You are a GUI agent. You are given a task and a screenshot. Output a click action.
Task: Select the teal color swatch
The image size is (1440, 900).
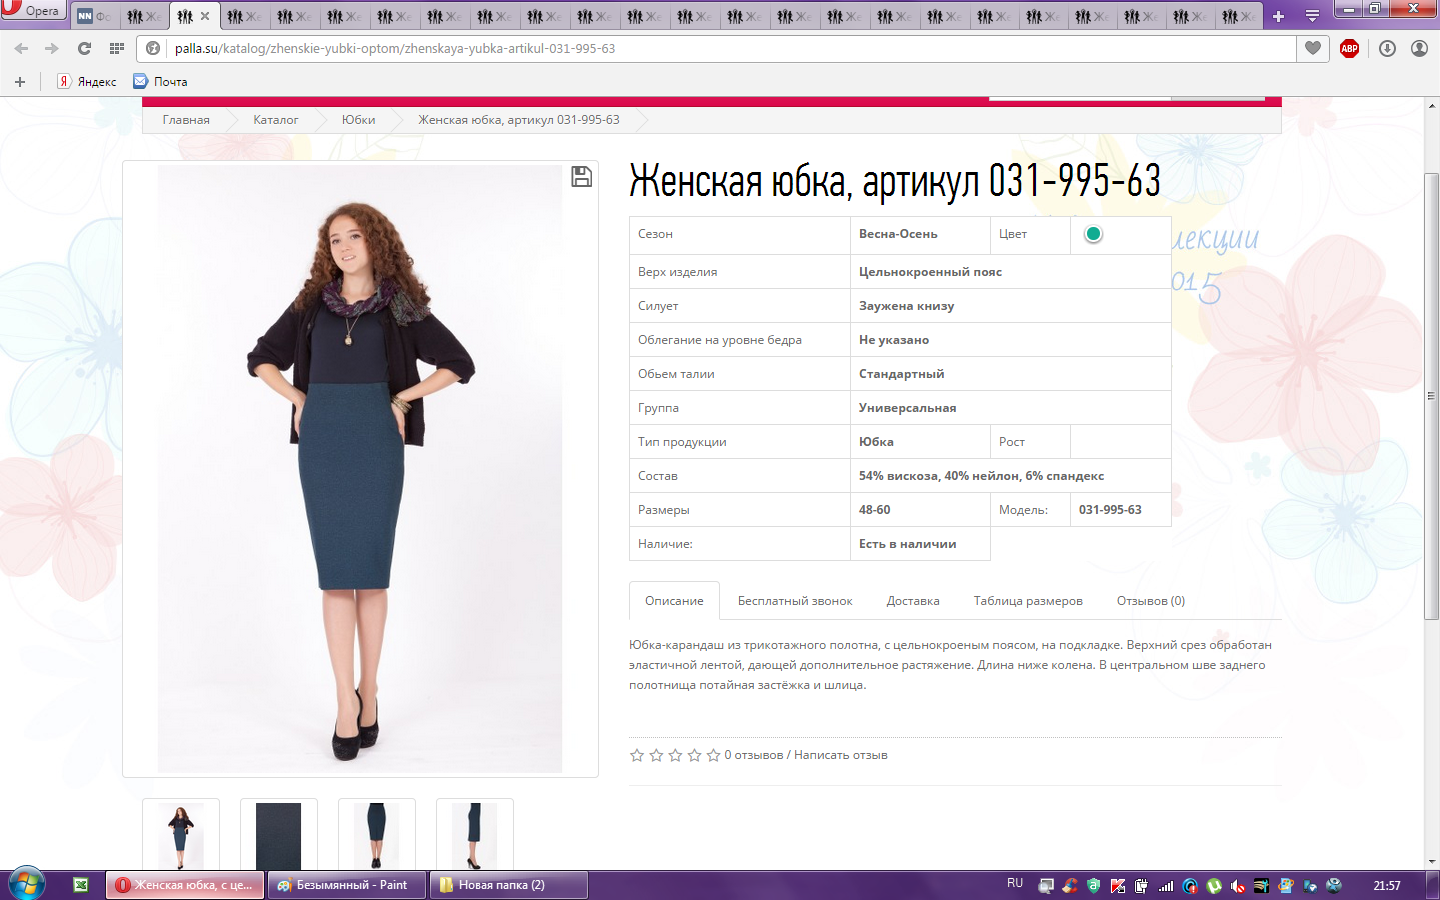tap(1093, 234)
